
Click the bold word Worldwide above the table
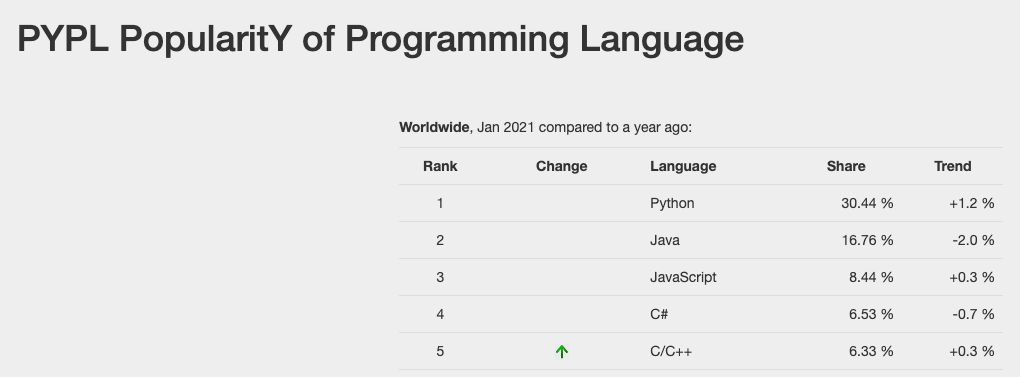click(x=434, y=127)
